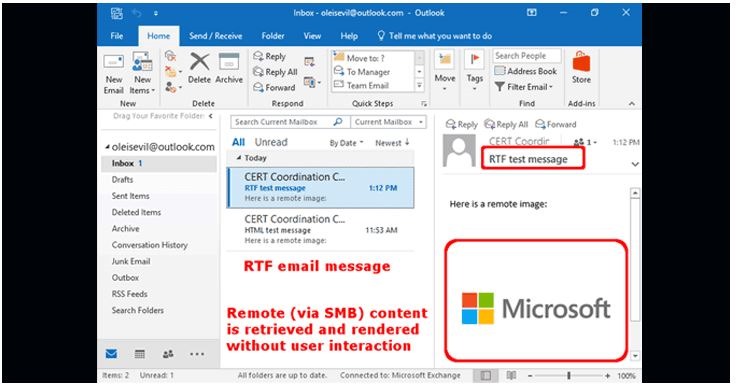The image size is (736, 388).
Task: Open the Address Book
Action: click(525, 71)
